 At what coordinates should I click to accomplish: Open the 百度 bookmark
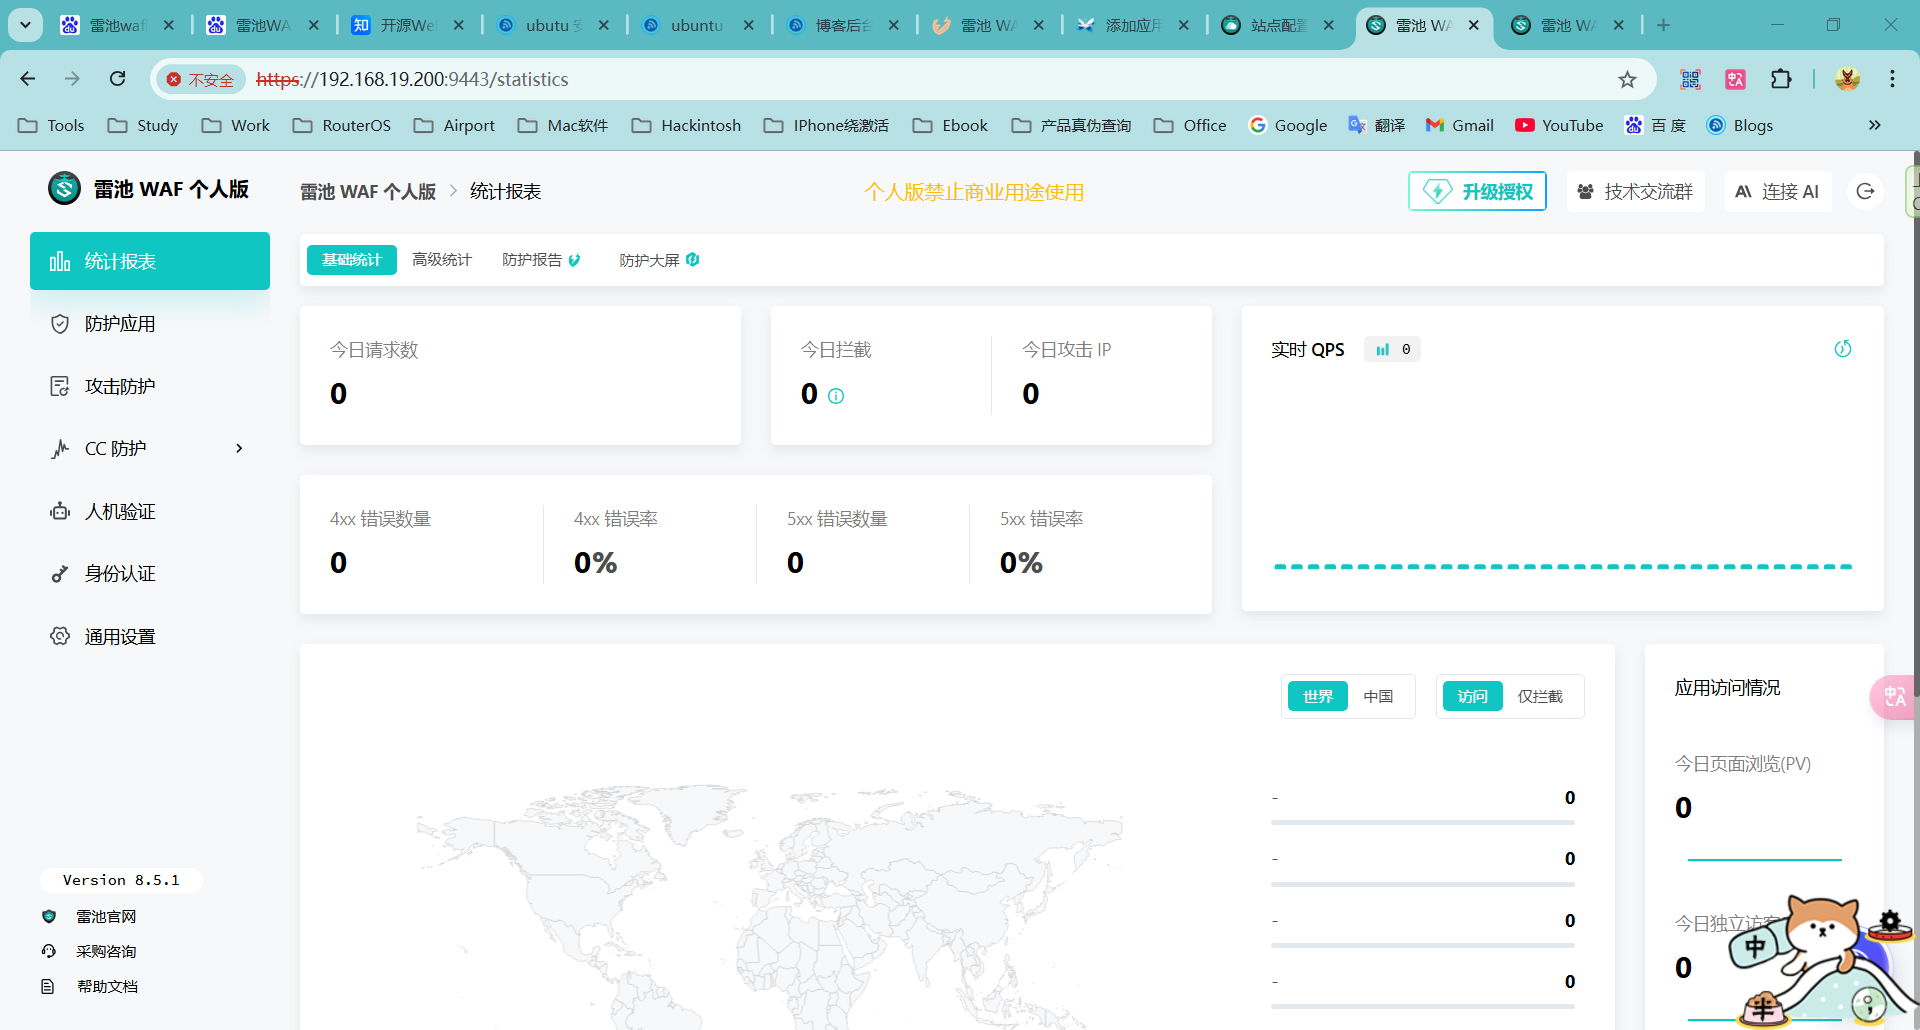coord(1655,125)
